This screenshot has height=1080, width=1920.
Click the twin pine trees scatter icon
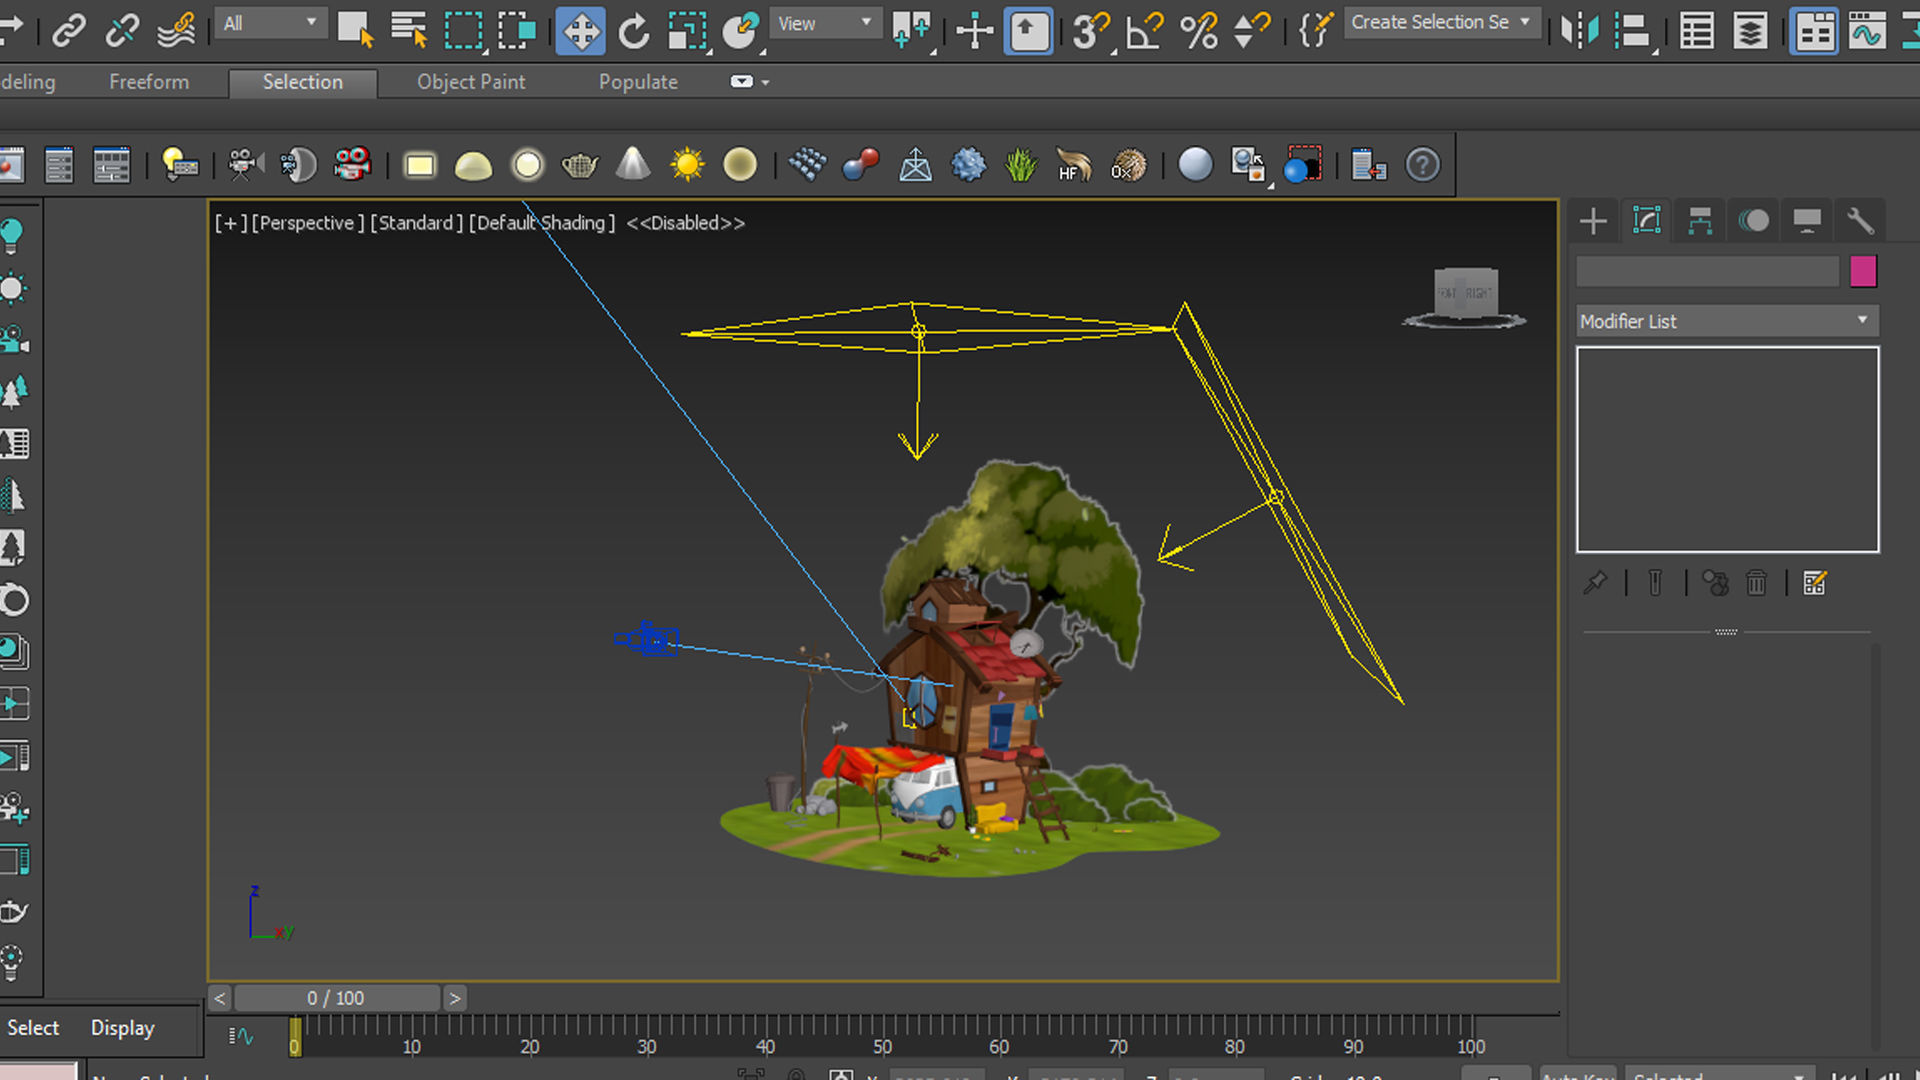coord(13,391)
